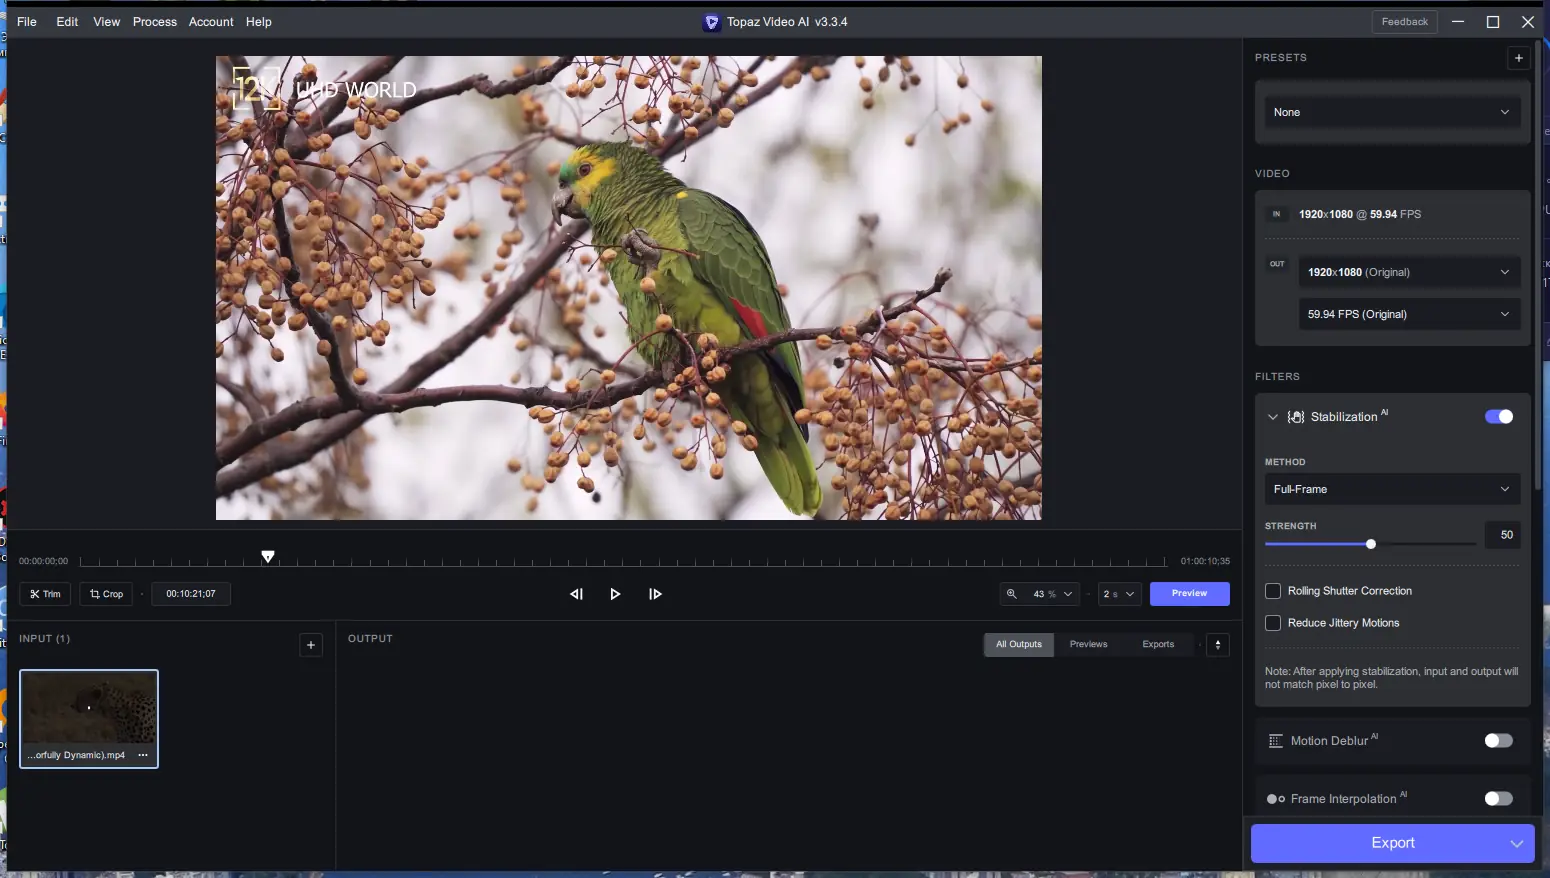Open the Process menu

155,22
